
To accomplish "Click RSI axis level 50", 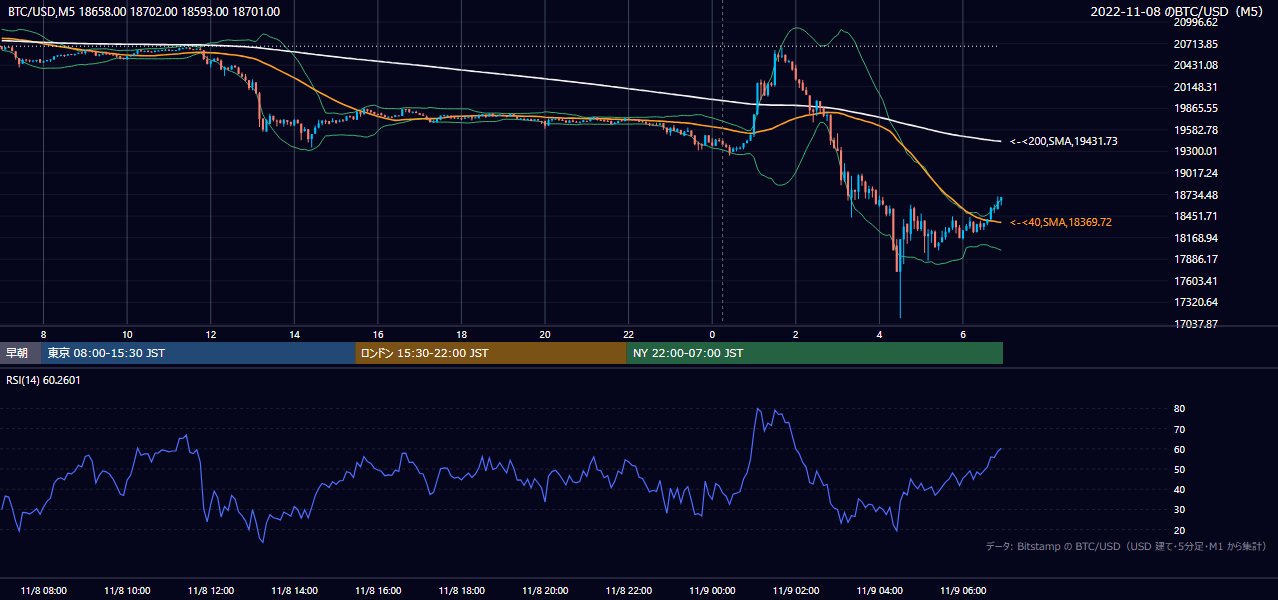I will [x=1179, y=469].
